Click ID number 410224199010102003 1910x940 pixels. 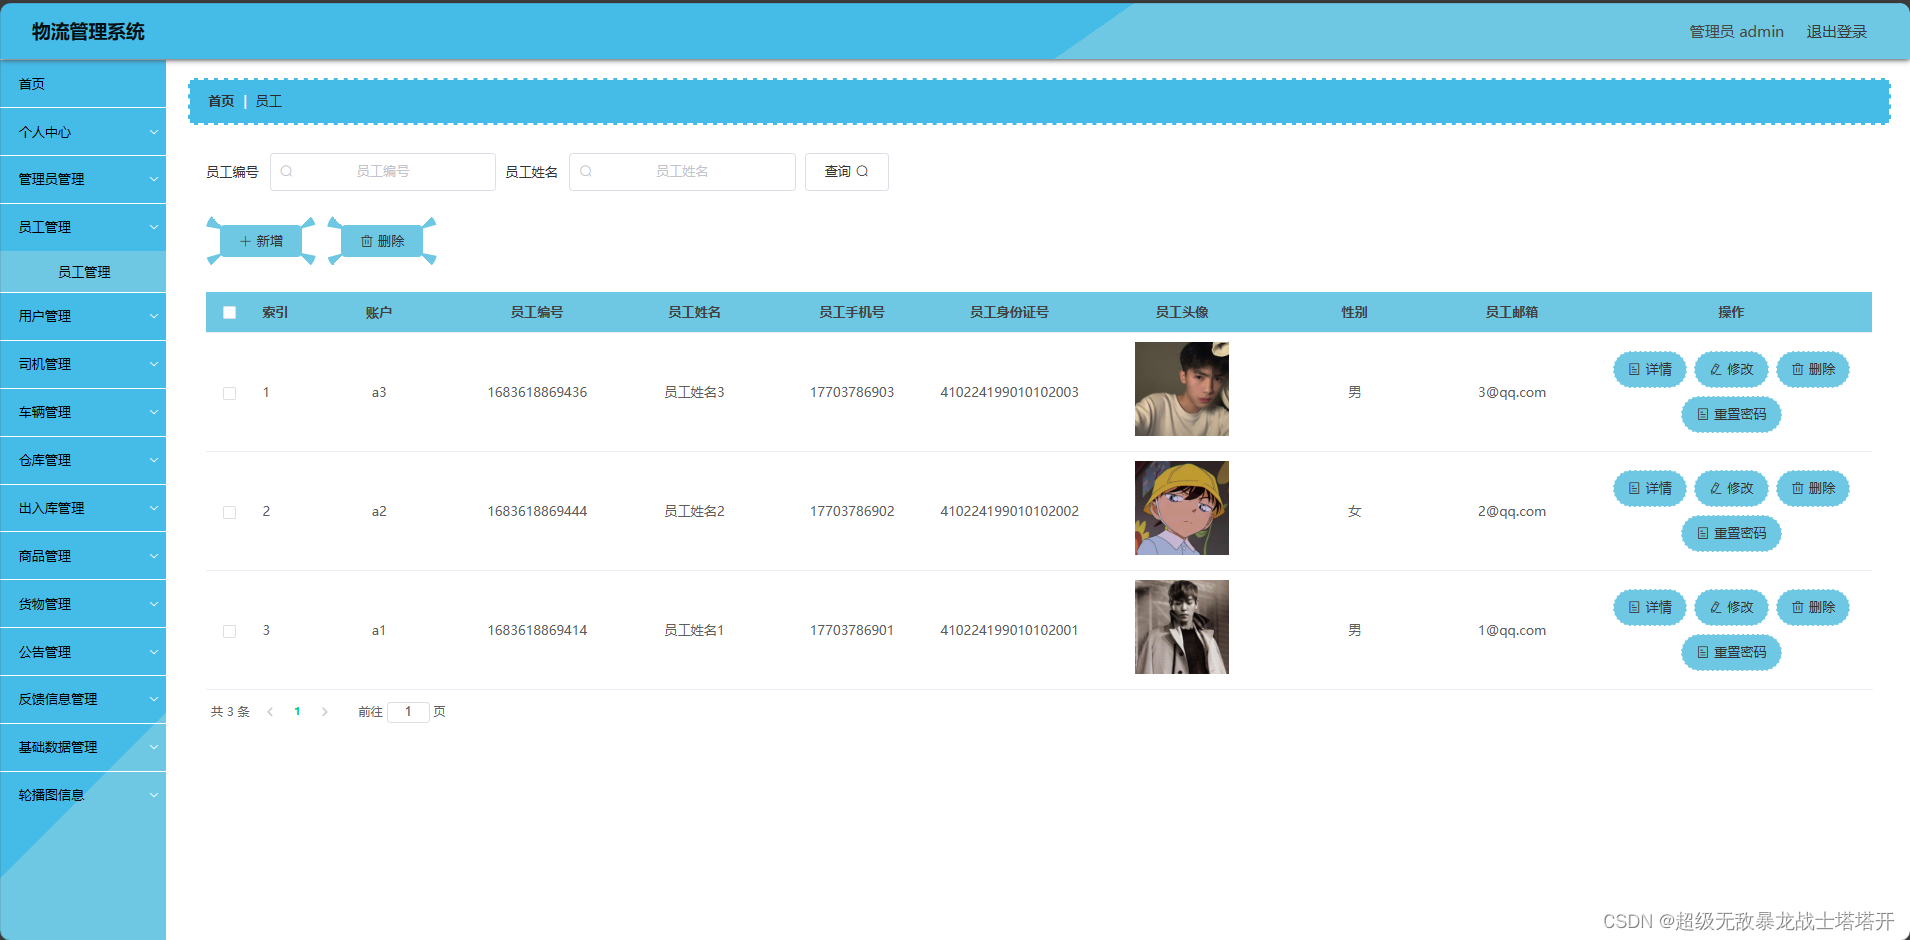tap(1009, 392)
